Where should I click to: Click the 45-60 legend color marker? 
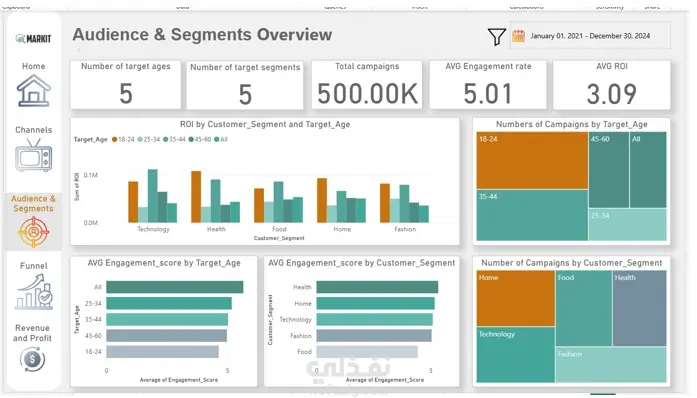(191, 140)
